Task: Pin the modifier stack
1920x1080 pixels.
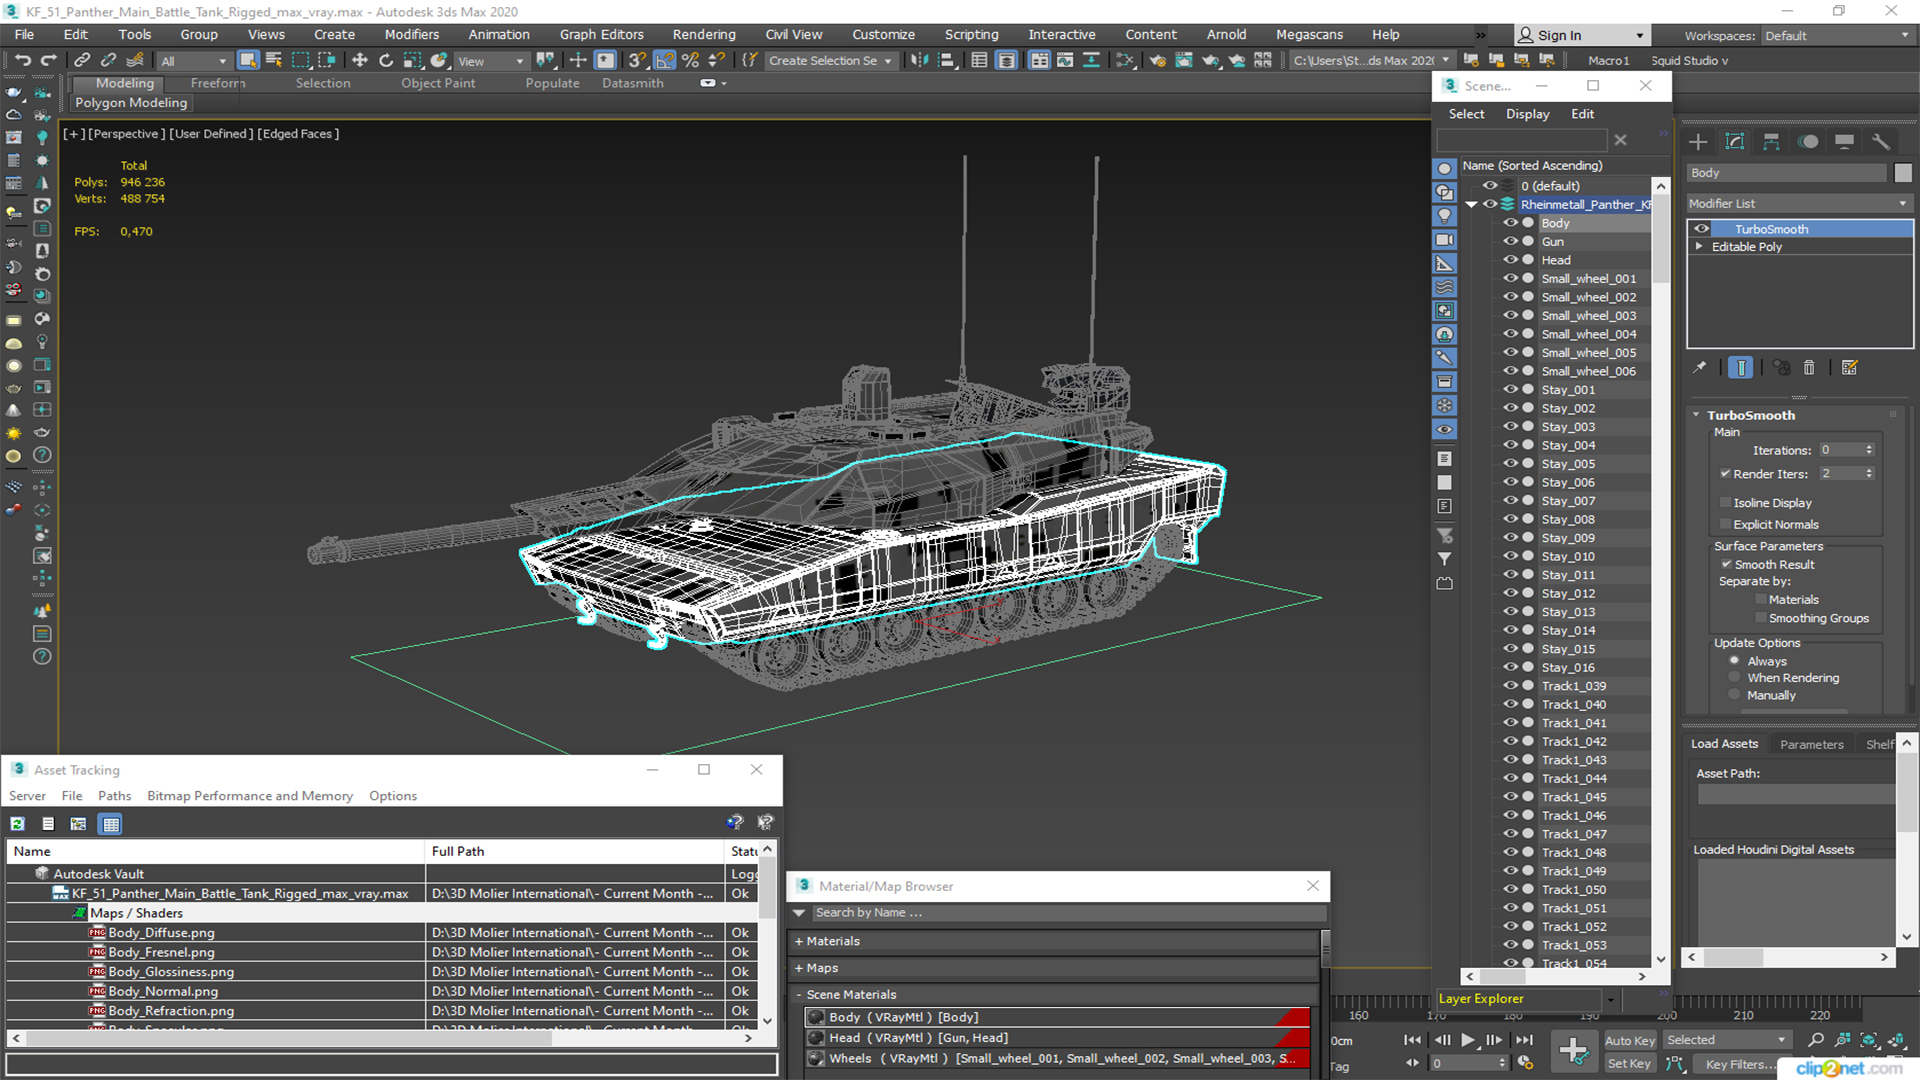Action: pyautogui.click(x=1699, y=368)
